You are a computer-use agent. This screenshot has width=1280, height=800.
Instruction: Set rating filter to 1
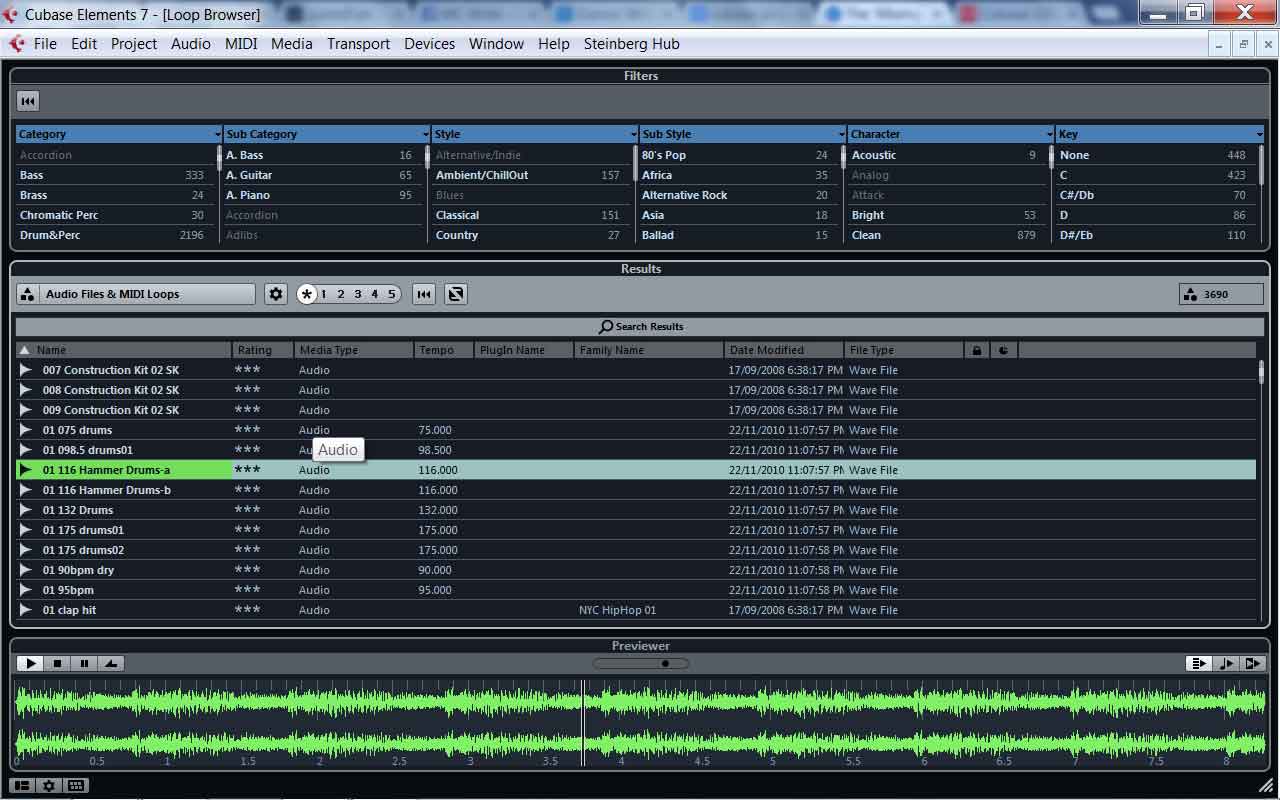pyautogui.click(x=324, y=294)
